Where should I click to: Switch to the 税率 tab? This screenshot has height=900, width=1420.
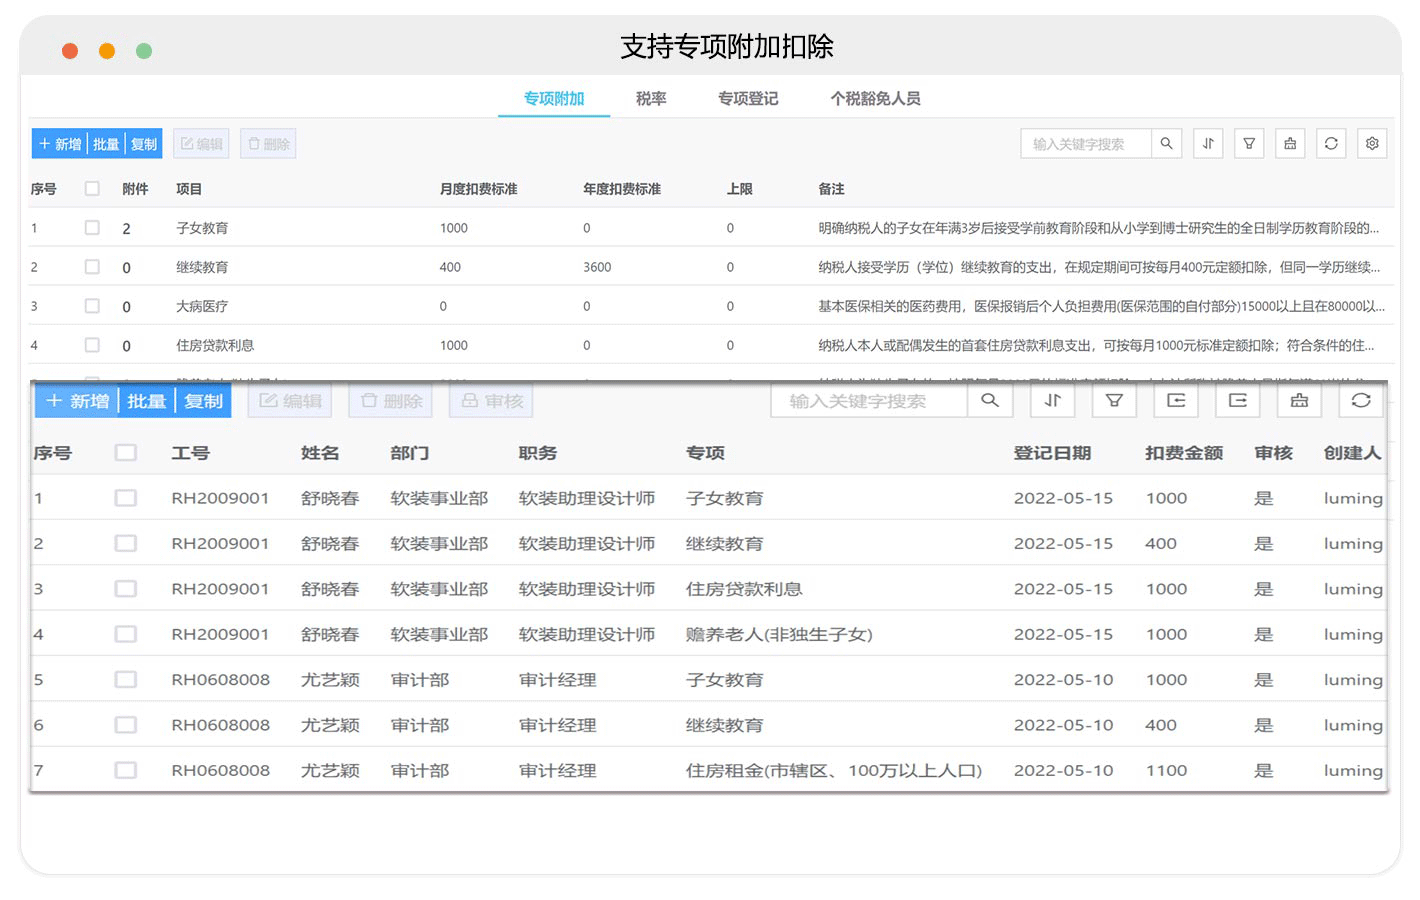coord(651,98)
